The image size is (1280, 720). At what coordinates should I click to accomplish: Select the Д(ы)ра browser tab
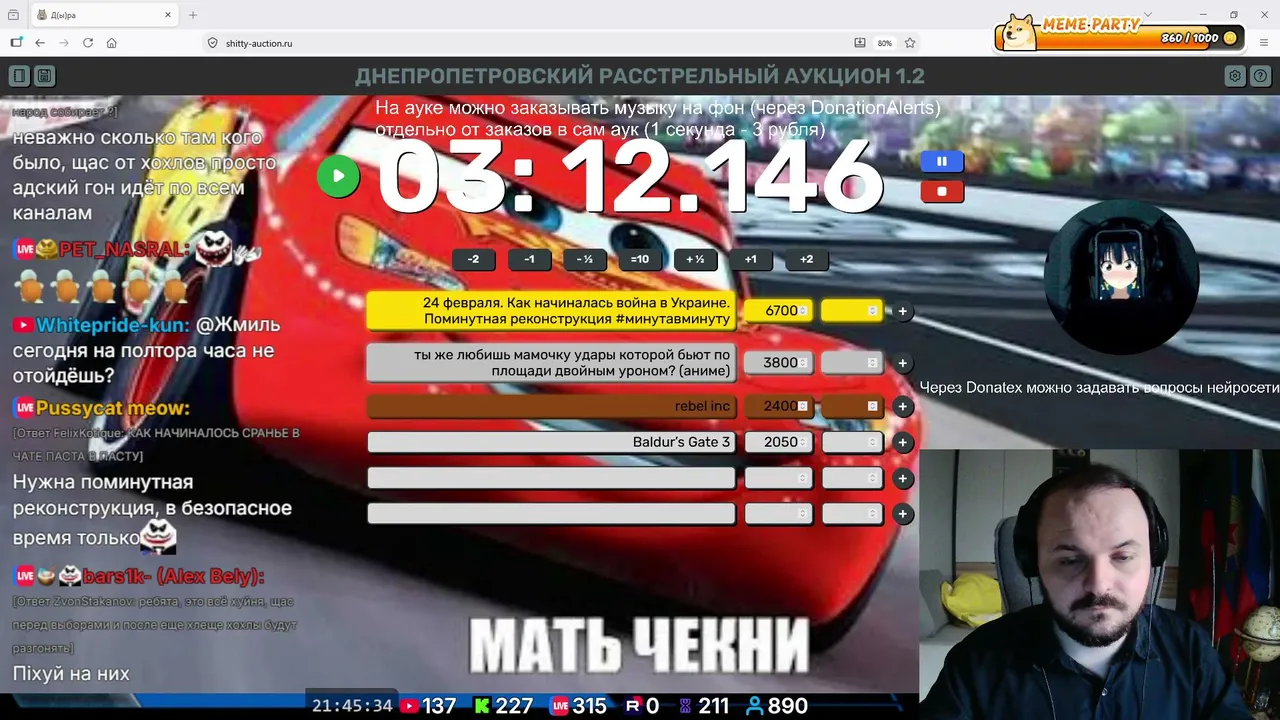pos(105,15)
